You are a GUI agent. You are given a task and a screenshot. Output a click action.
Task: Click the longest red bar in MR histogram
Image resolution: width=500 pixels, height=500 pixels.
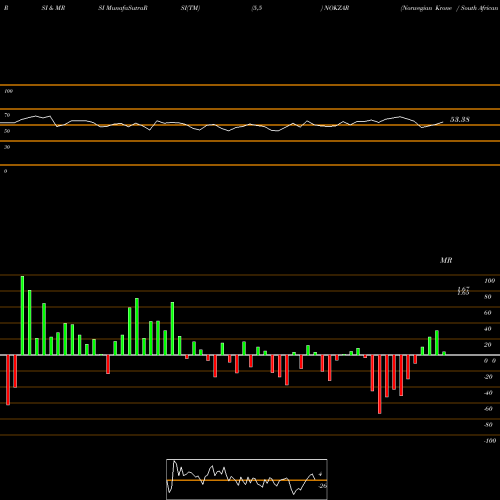[380, 384]
